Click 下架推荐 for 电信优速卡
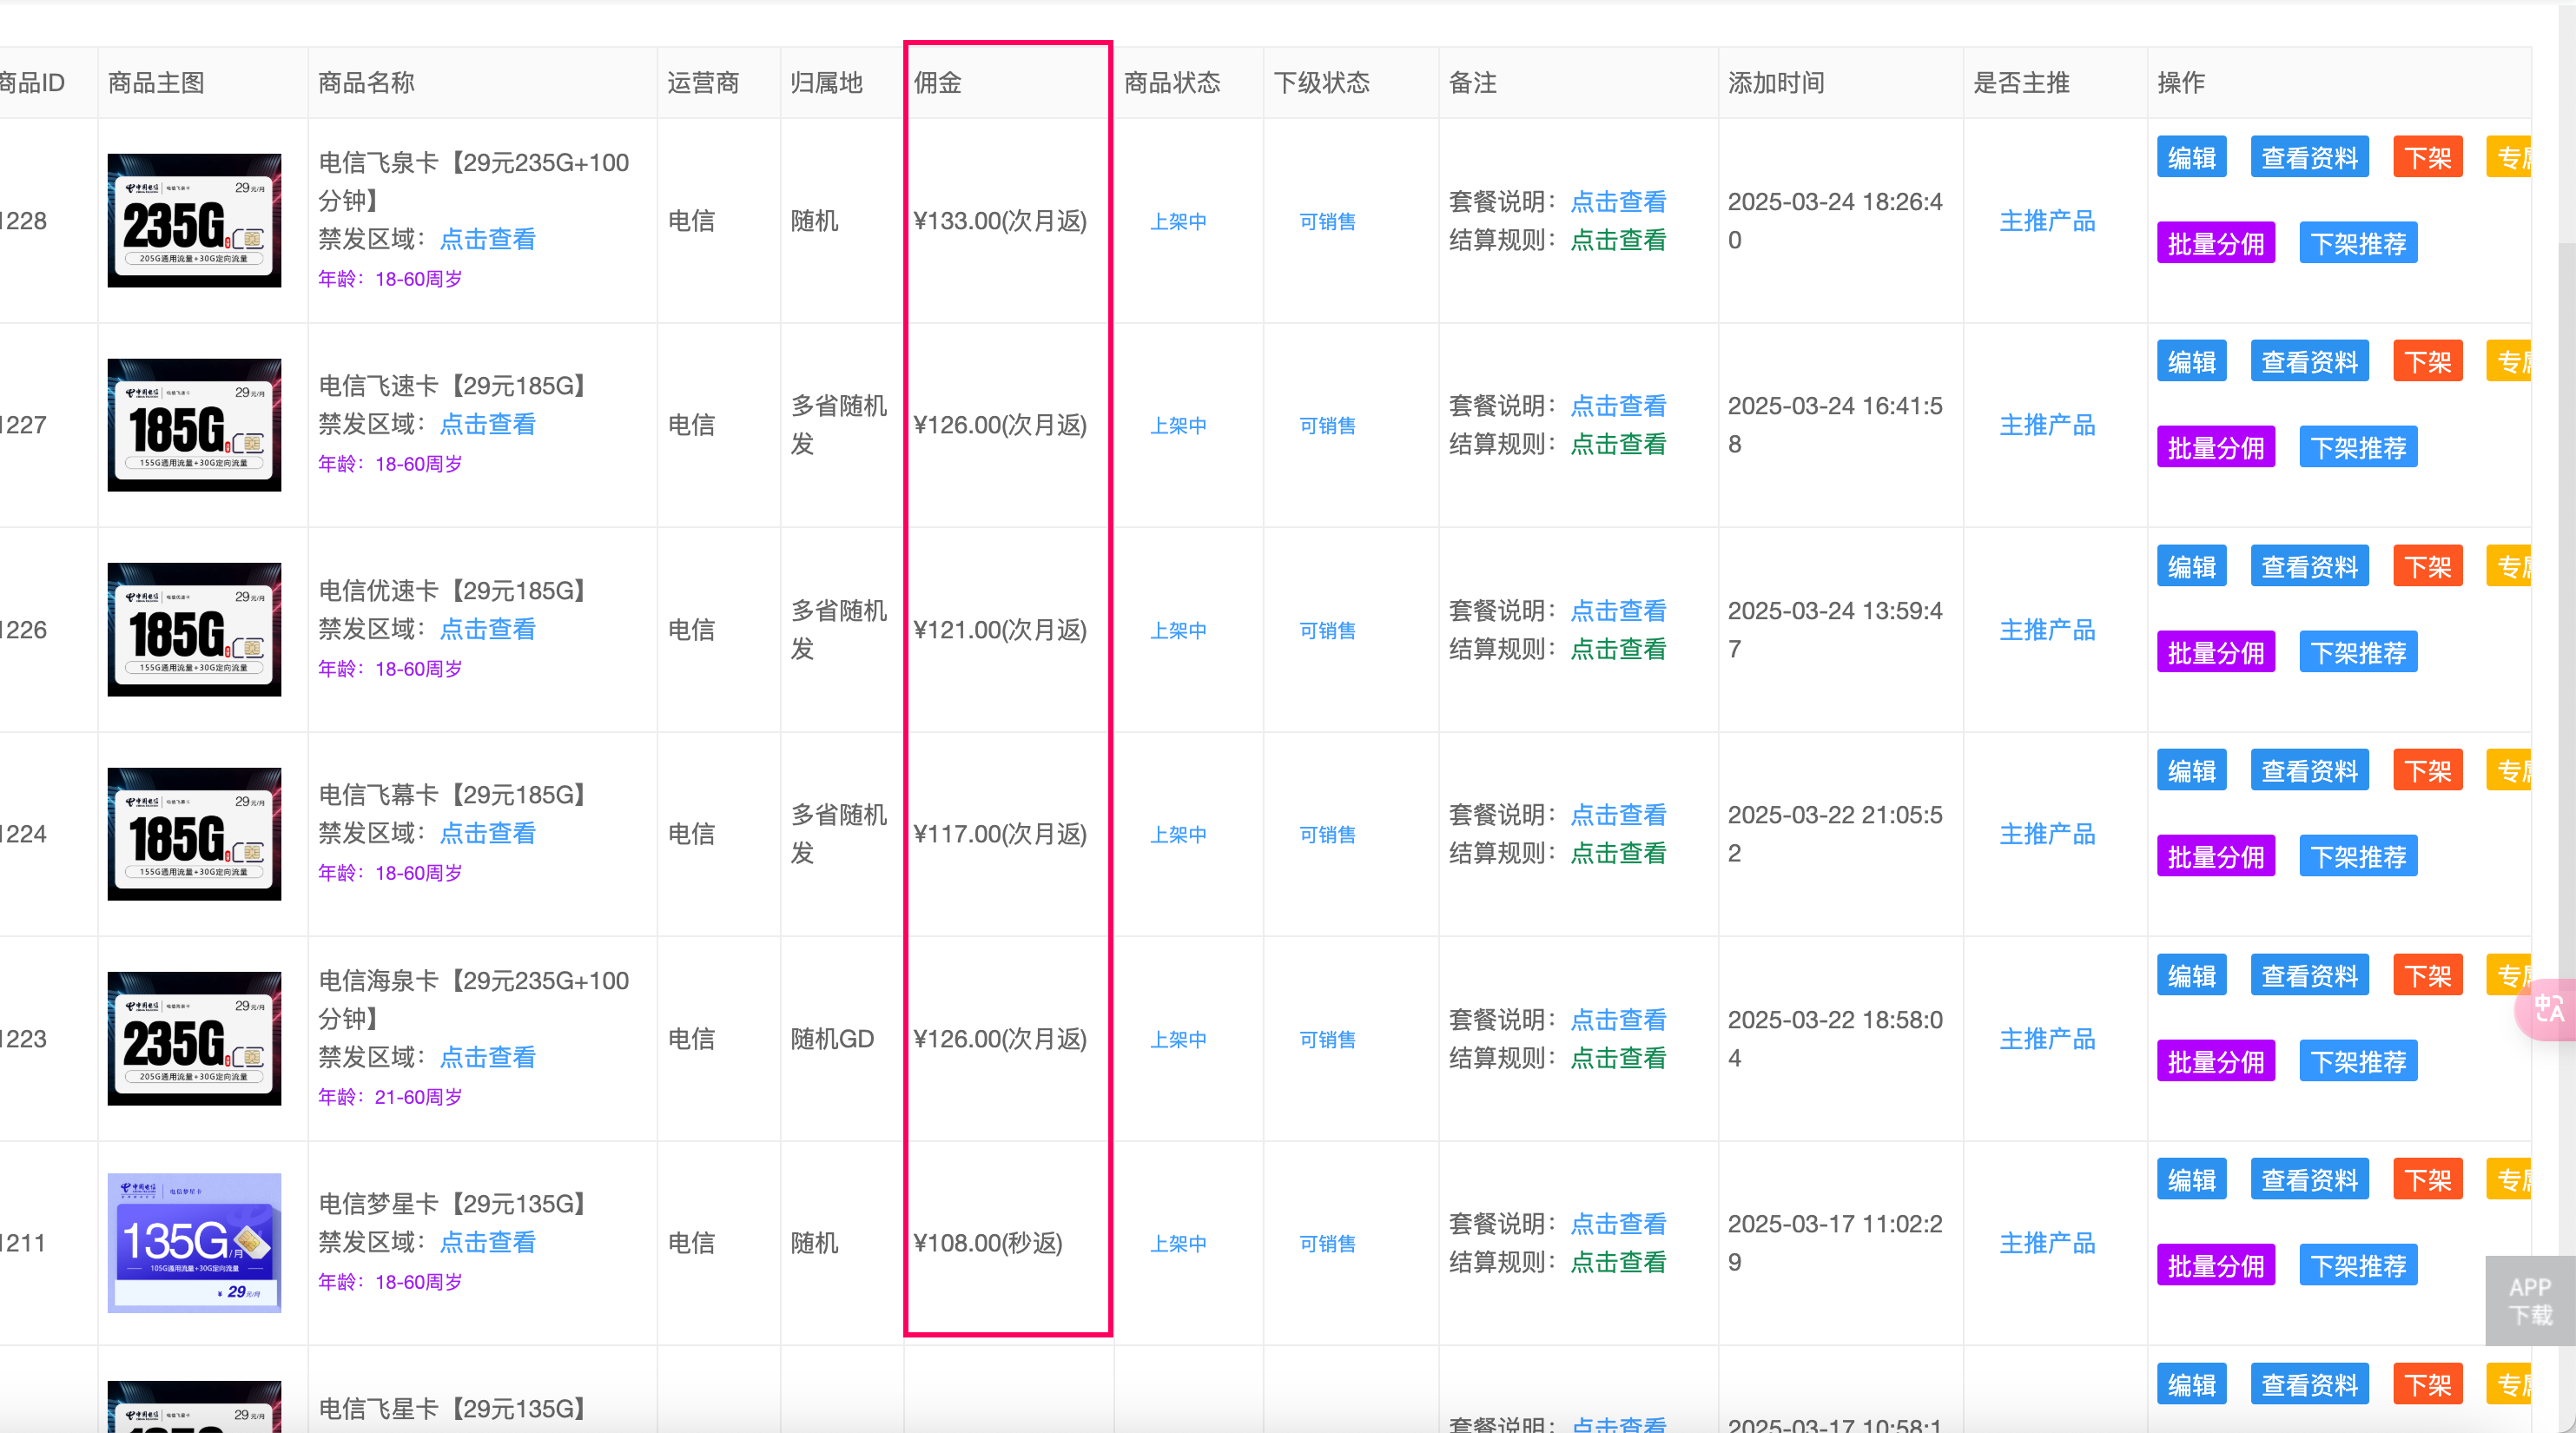Screen dimensions: 2576x1433 click(x=2358, y=652)
